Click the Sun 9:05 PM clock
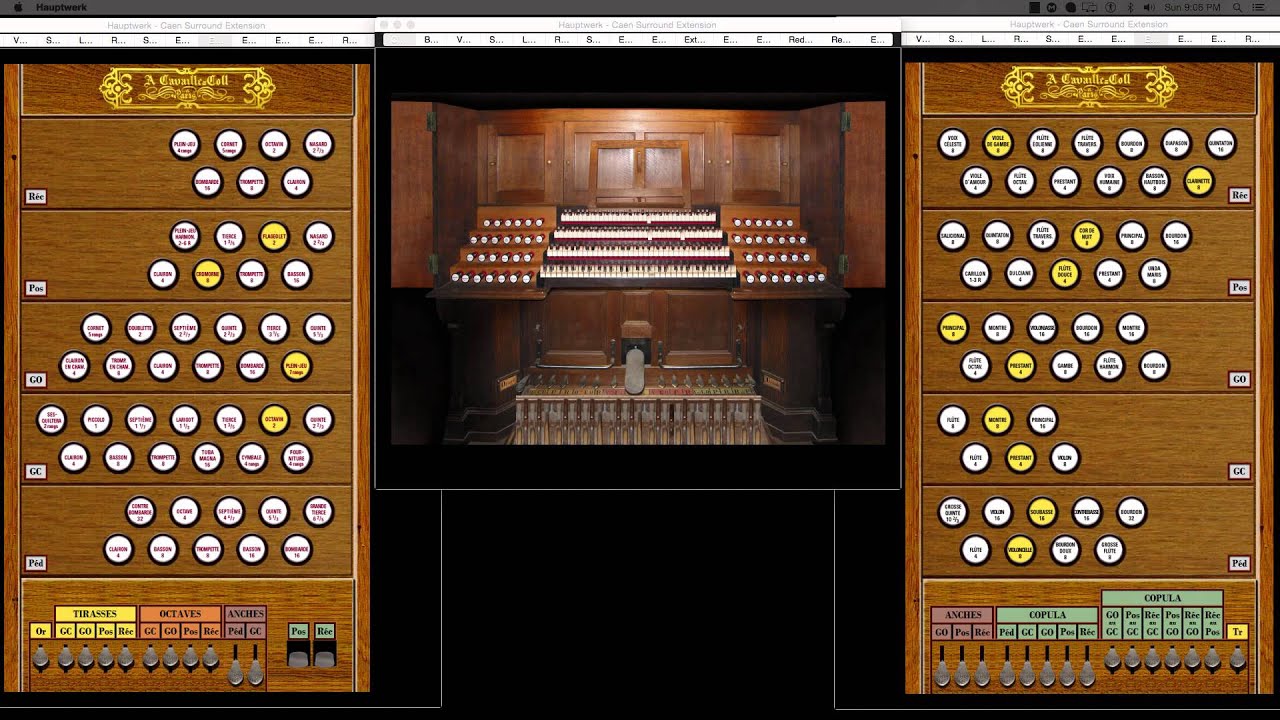The height and width of the screenshot is (720, 1280). point(1190,7)
